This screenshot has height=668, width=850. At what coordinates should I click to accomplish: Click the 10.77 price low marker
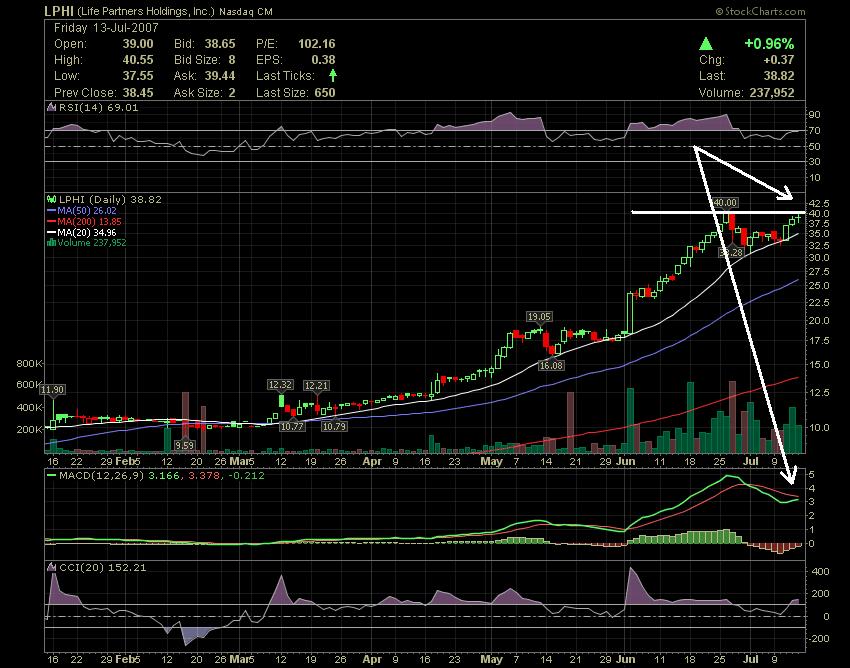click(292, 426)
